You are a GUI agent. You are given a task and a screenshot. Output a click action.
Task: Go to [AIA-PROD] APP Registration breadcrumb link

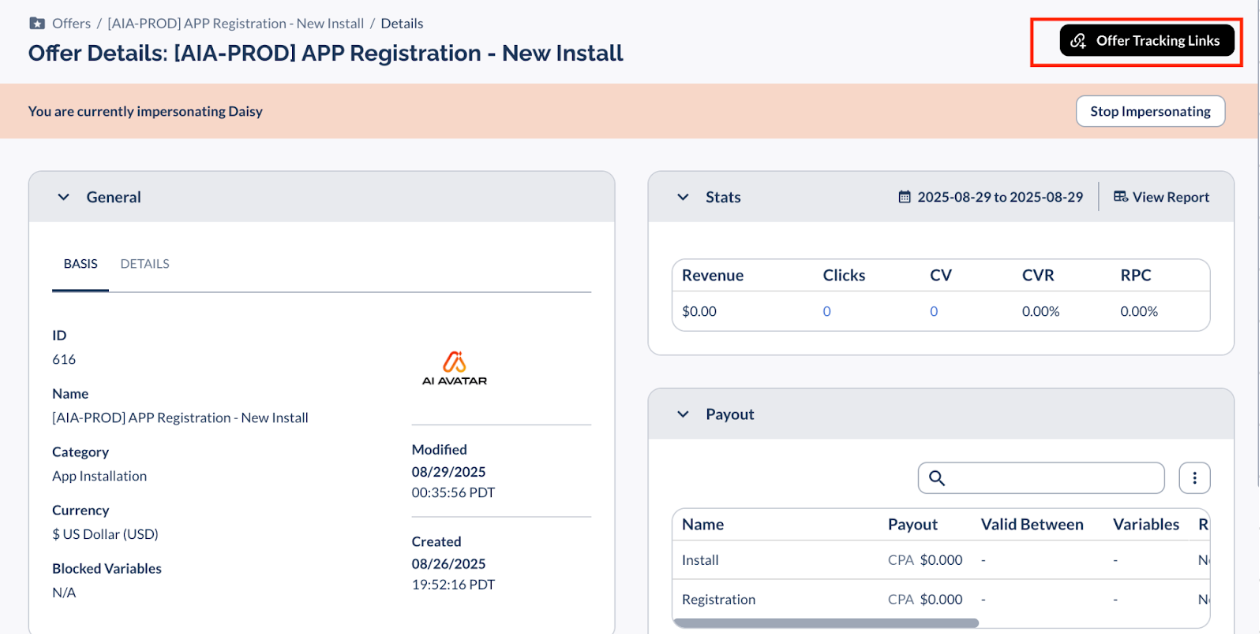point(236,23)
